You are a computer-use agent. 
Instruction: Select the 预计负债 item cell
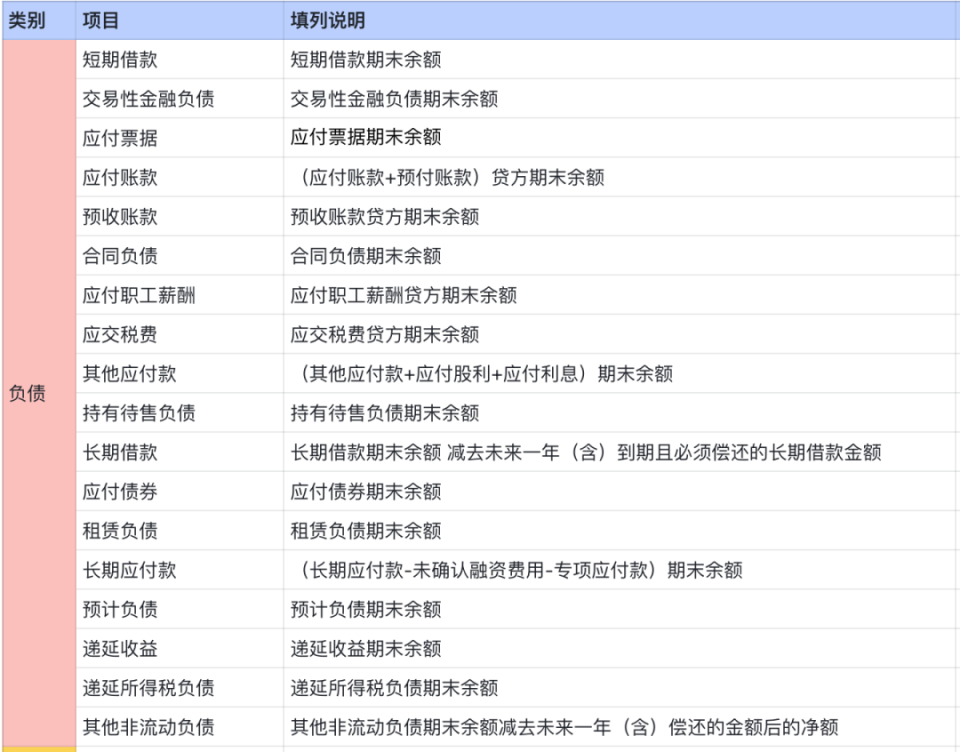[x=180, y=609]
